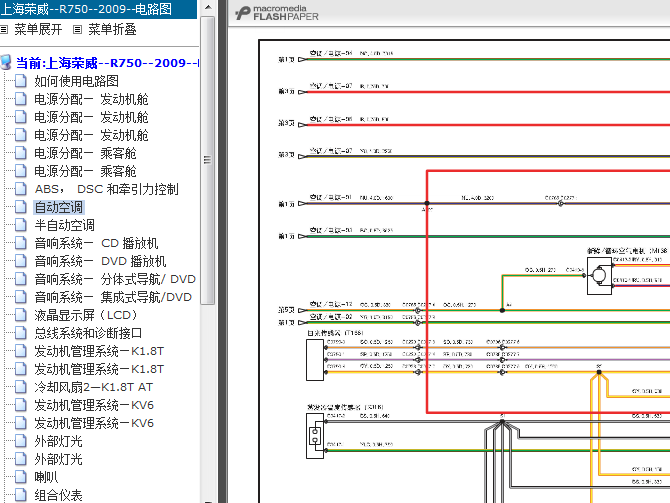Click the evaporator temperature sensor component symbol
The image size is (670, 503).
coord(315,436)
